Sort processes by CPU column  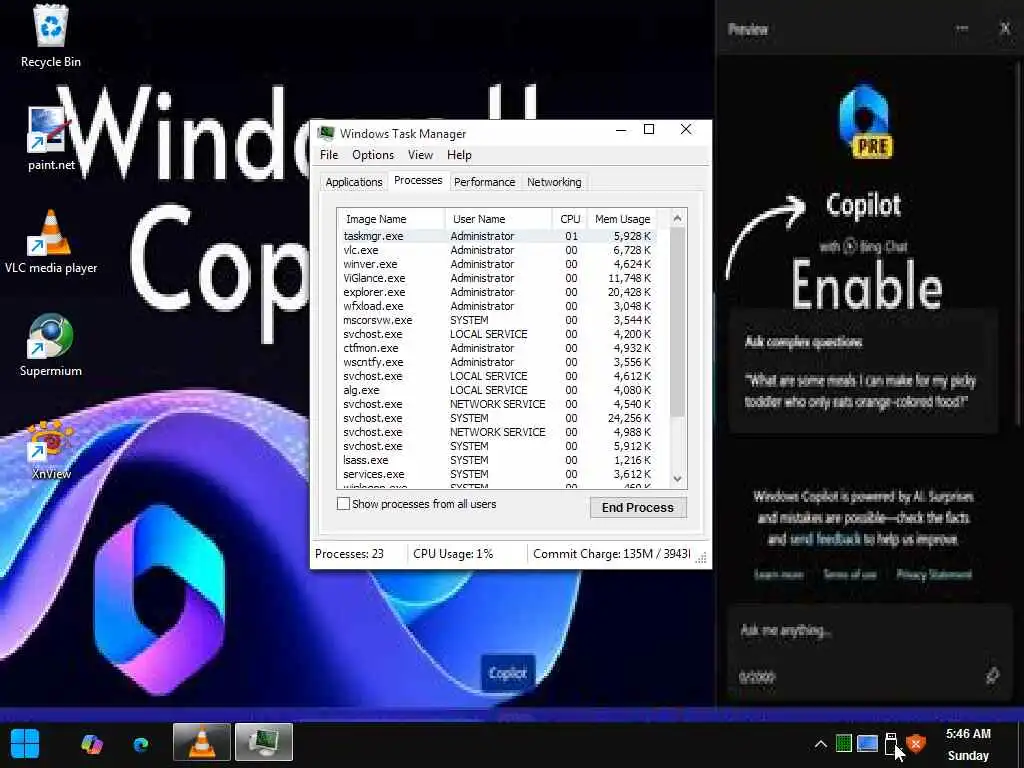pyautogui.click(x=569, y=219)
